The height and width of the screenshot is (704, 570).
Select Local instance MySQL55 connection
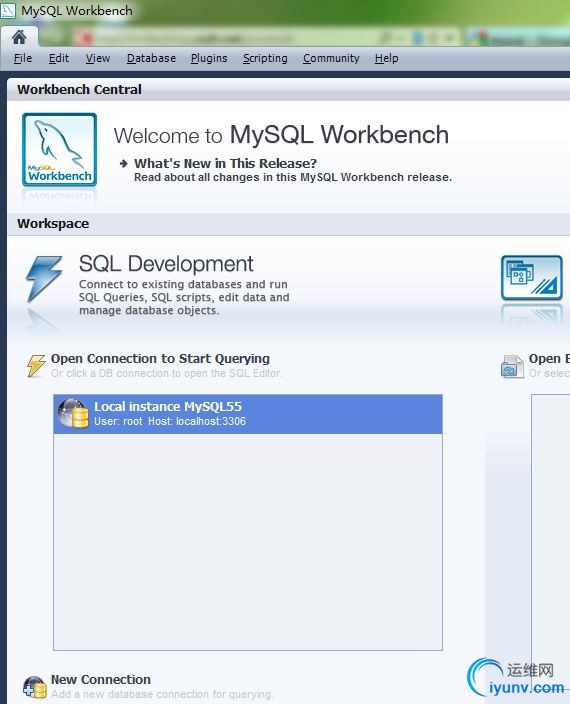click(x=248, y=414)
